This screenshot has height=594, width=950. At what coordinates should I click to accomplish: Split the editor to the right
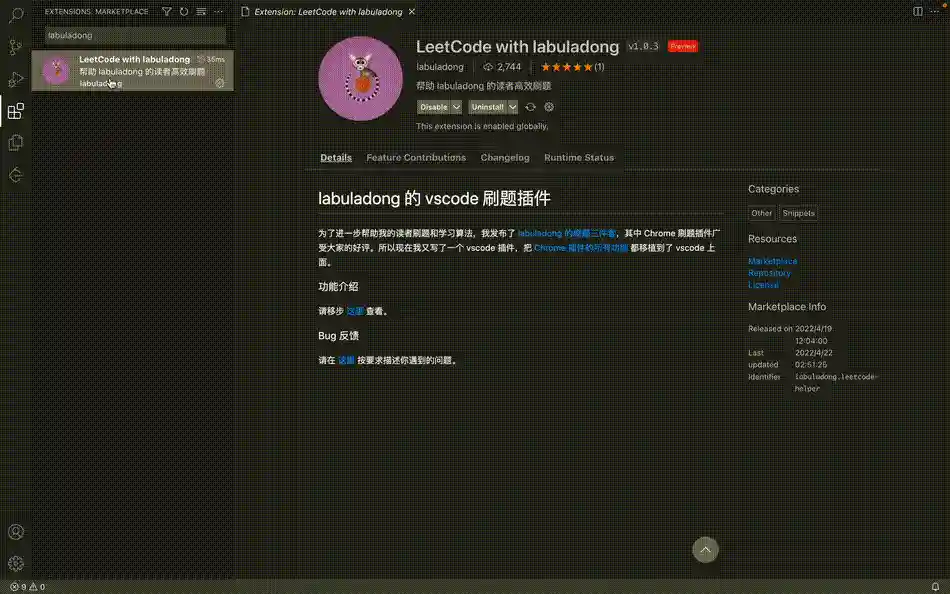[x=918, y=12]
